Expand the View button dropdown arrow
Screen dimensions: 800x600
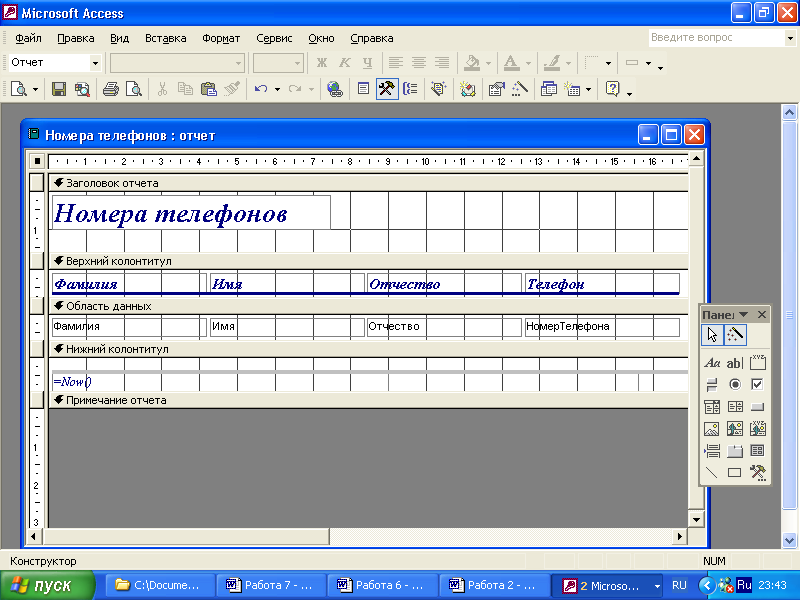click(x=35, y=90)
